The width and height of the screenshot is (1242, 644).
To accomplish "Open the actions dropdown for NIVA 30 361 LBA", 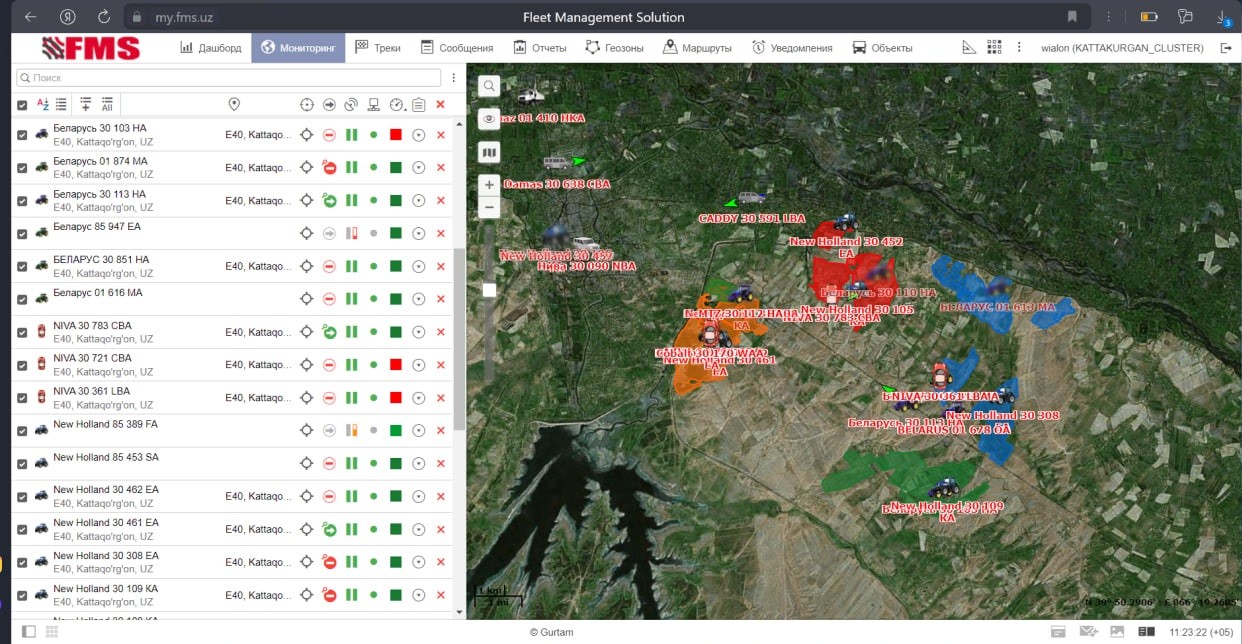I will click(x=419, y=398).
